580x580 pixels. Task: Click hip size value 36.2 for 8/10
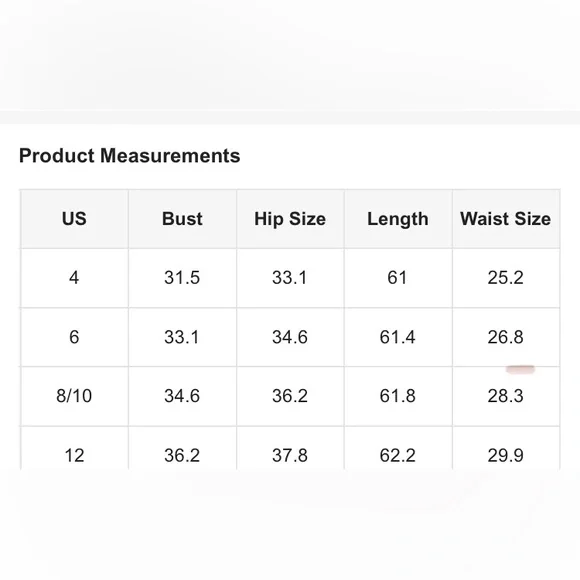pos(290,396)
